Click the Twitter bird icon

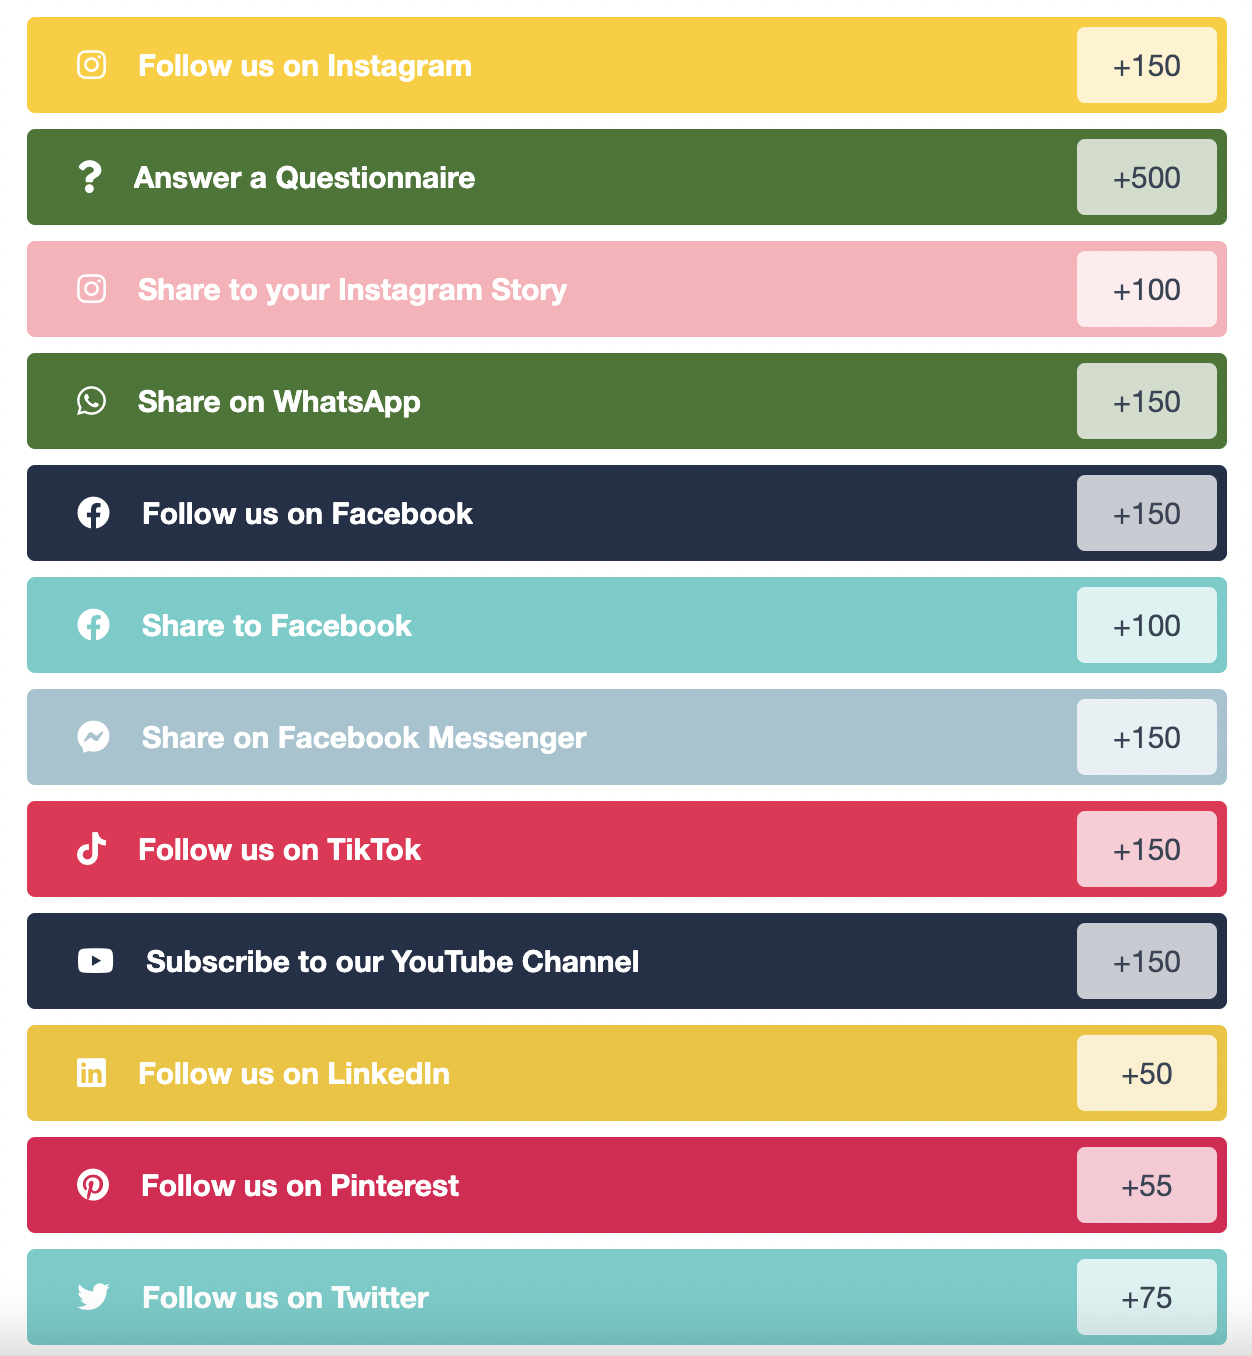(93, 1297)
